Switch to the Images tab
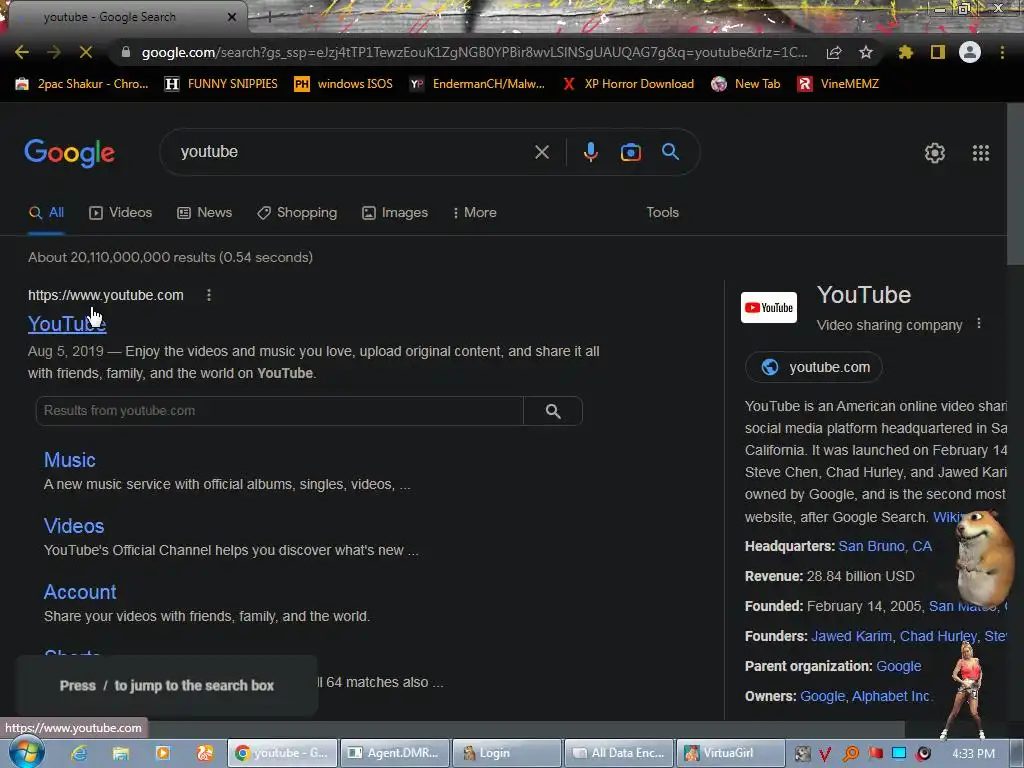Image resolution: width=1024 pixels, height=768 pixels. 395,213
